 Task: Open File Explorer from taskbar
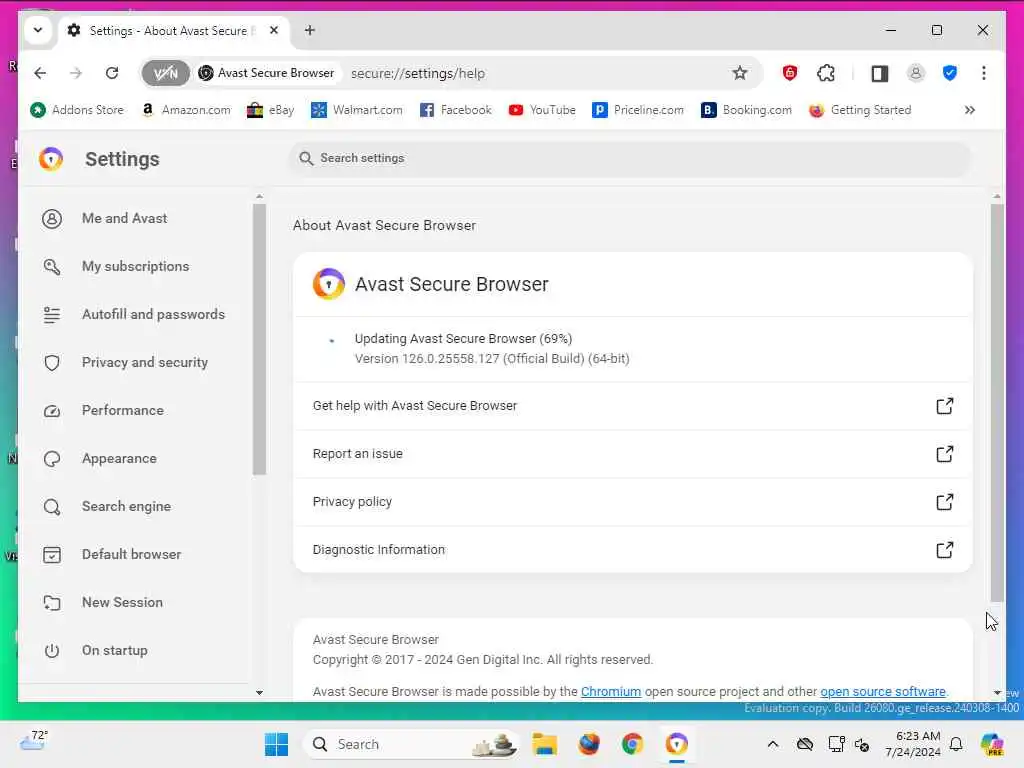point(544,744)
